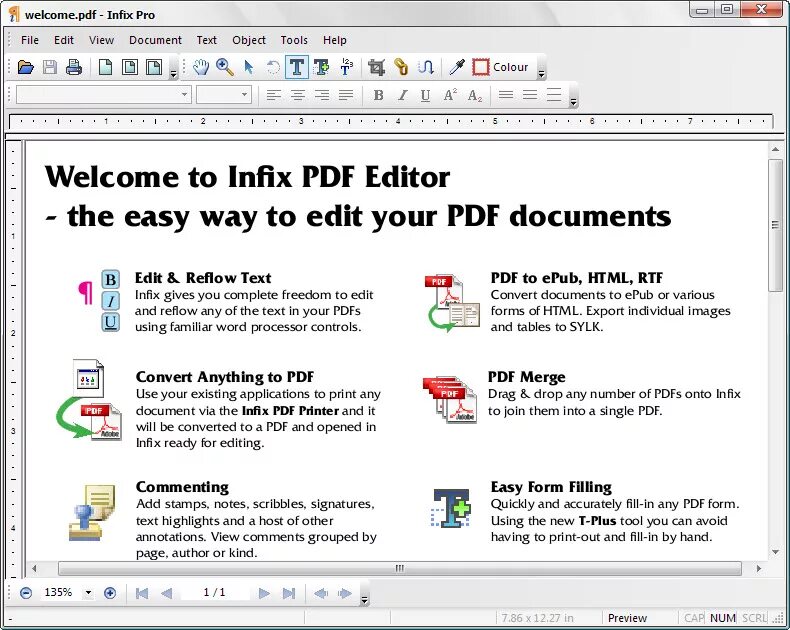Click the Colour swatch box
Screen dimensions: 790x630
481,67
